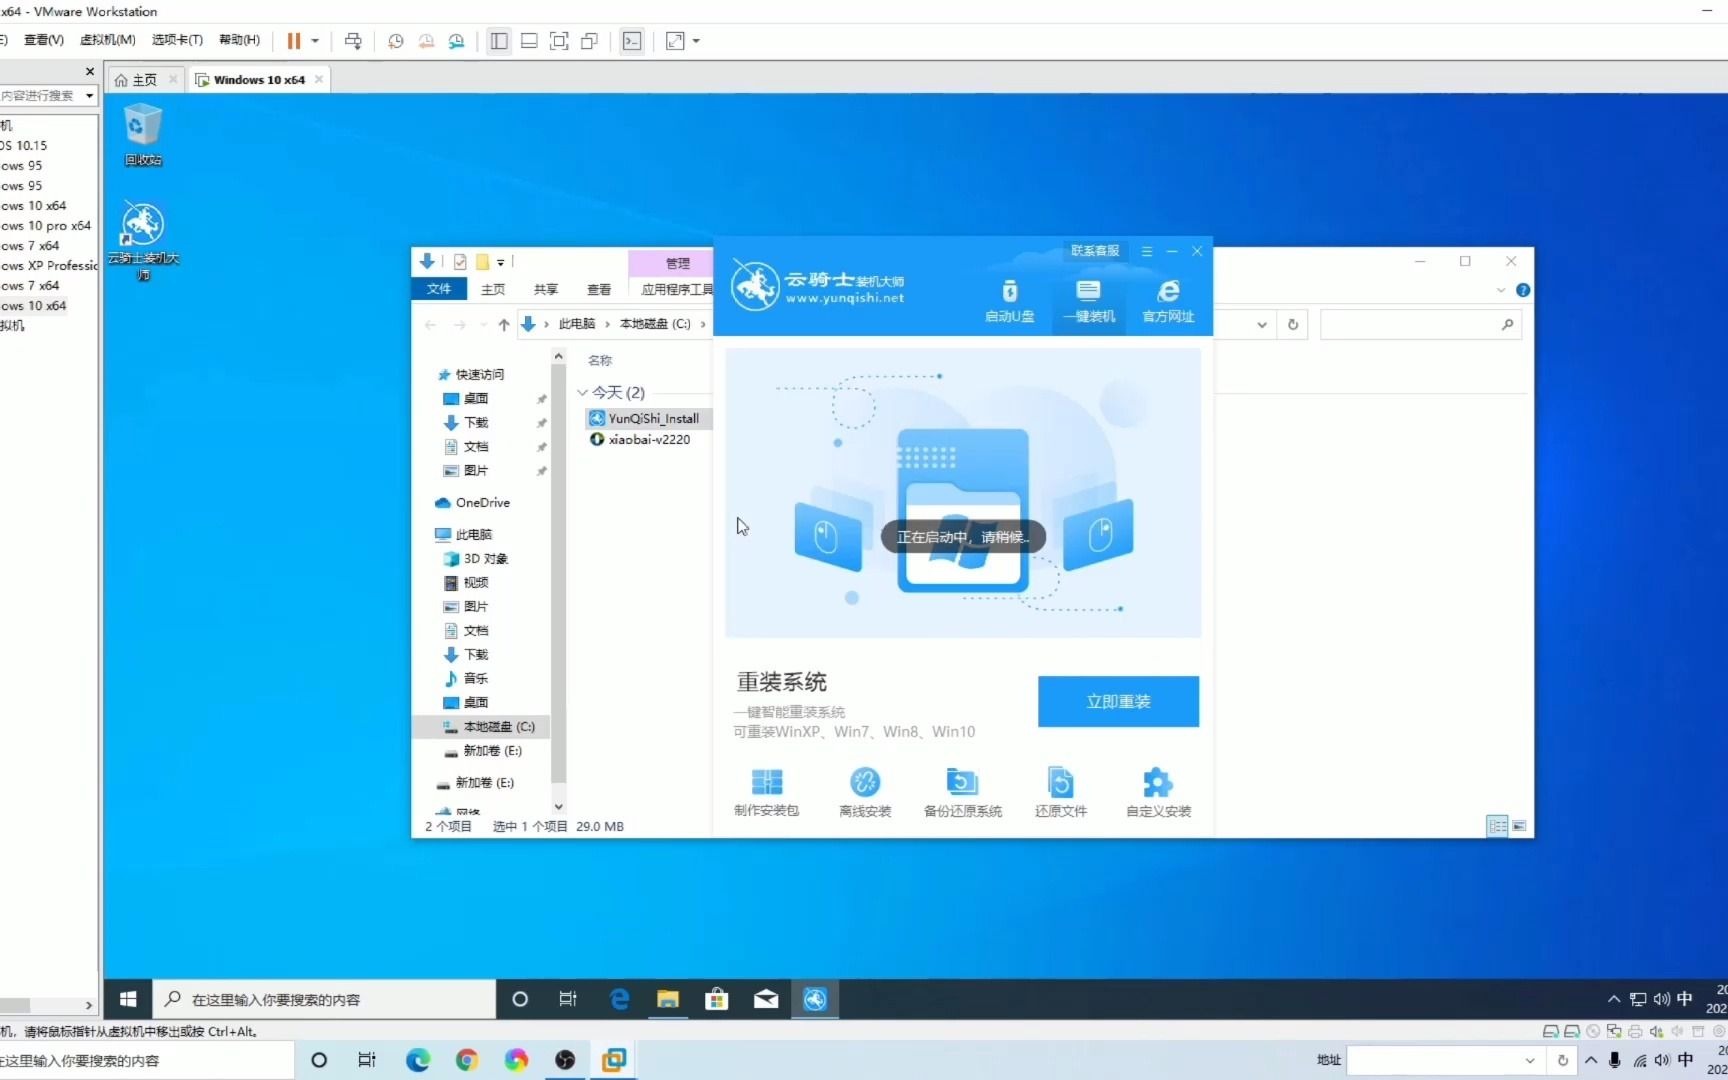Expand the Explorer ribbon chevron
This screenshot has width=1728, height=1080.
(x=1500, y=290)
